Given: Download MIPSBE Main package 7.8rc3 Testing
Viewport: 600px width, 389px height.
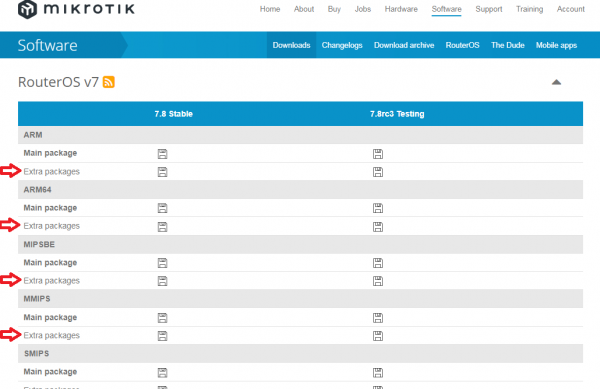Looking at the screenshot, I should point(378,263).
